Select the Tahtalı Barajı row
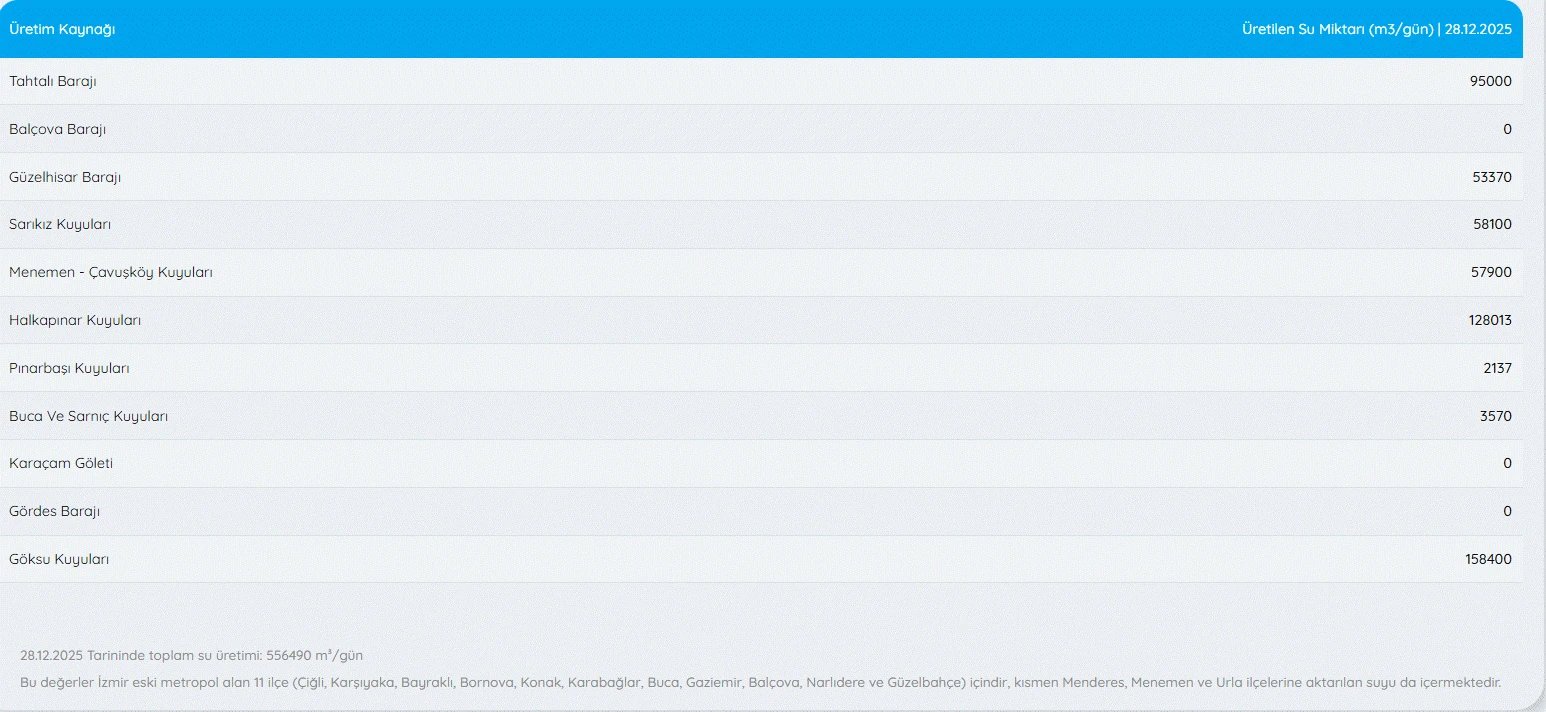The image size is (1546, 712). 761,81
